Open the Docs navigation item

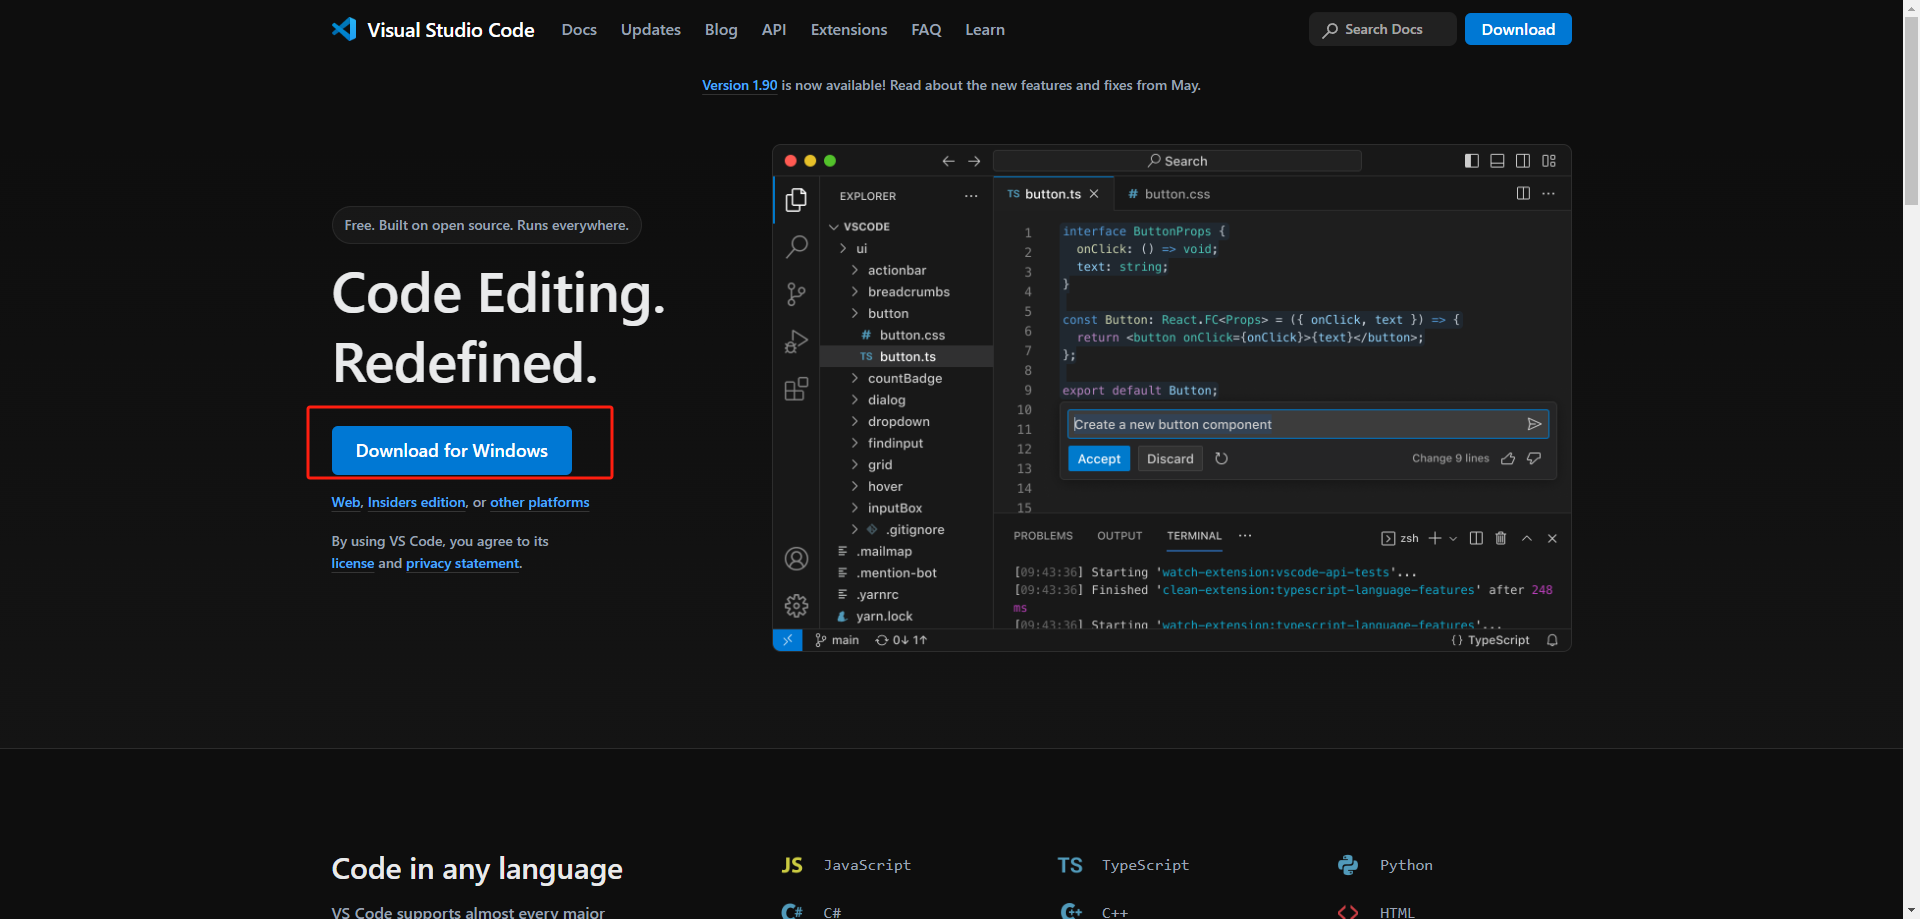click(579, 30)
